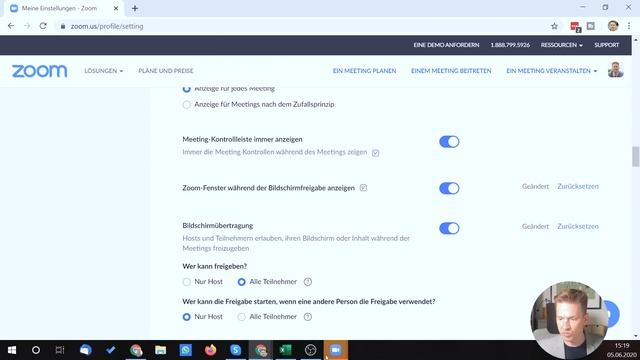Click info icon next to Meeting-Kontrollen description

pos(376,153)
